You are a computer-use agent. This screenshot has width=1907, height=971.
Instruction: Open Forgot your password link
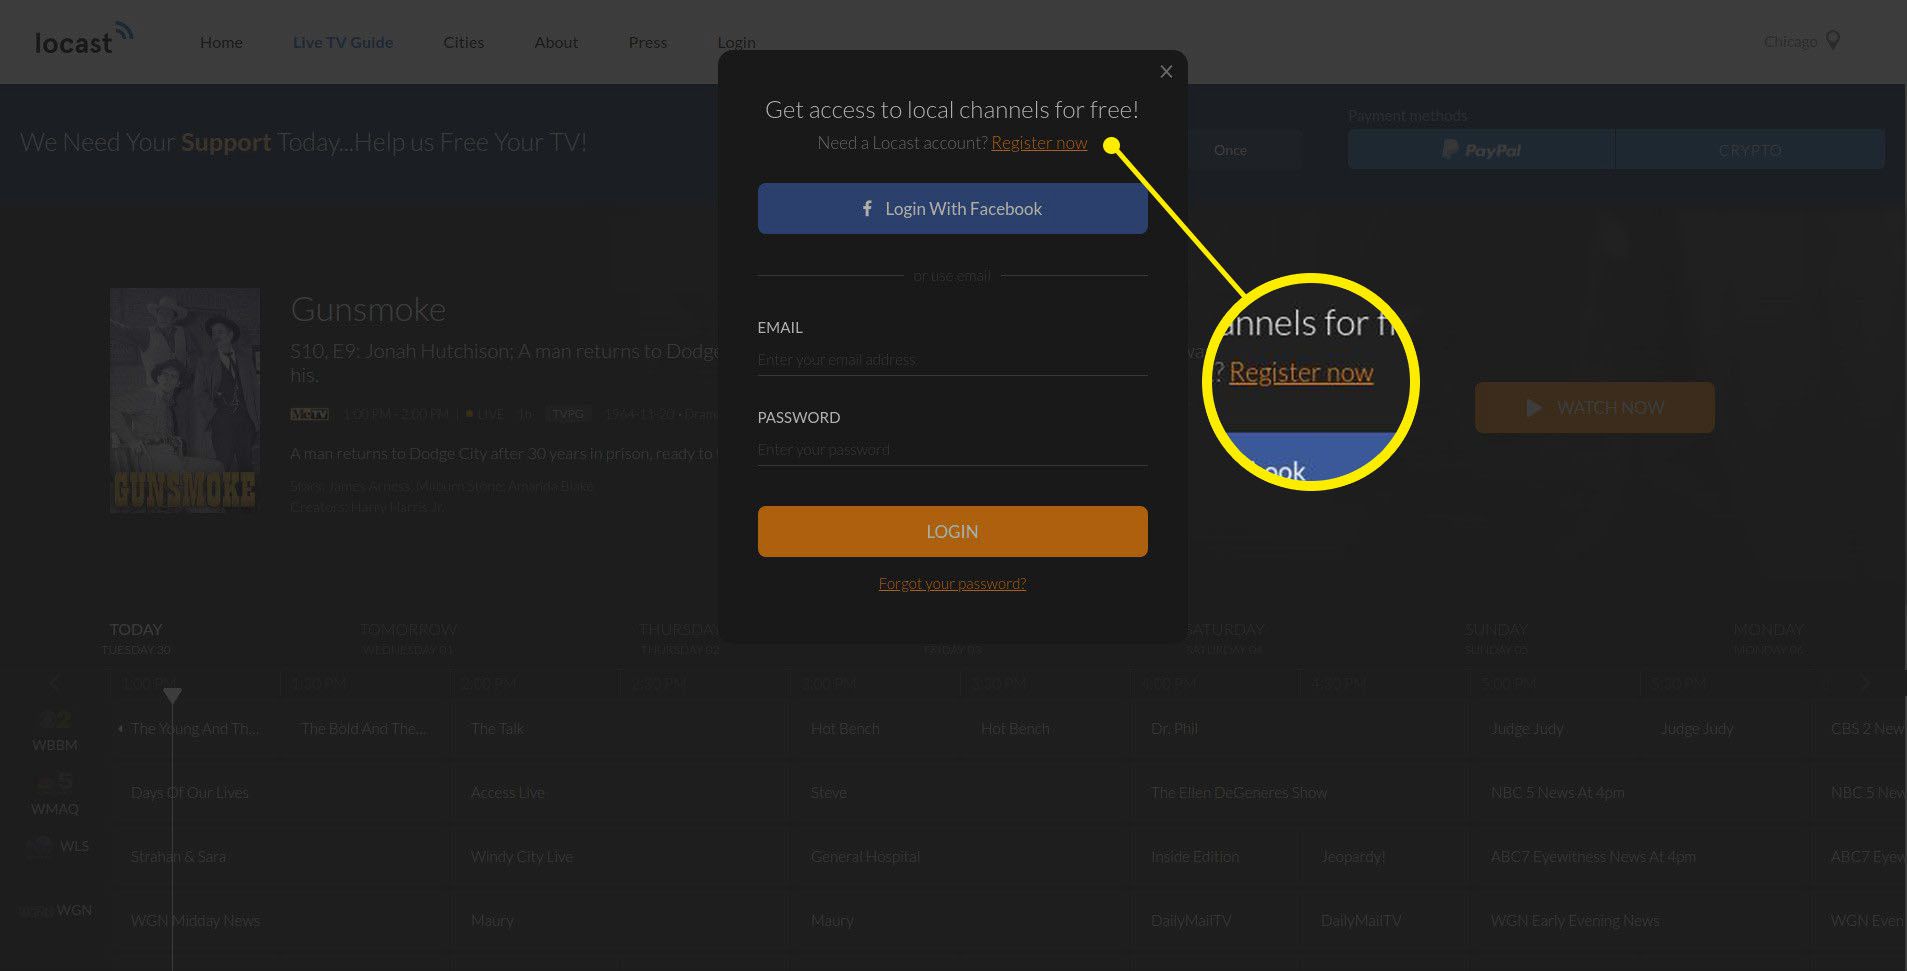pyautogui.click(x=952, y=584)
